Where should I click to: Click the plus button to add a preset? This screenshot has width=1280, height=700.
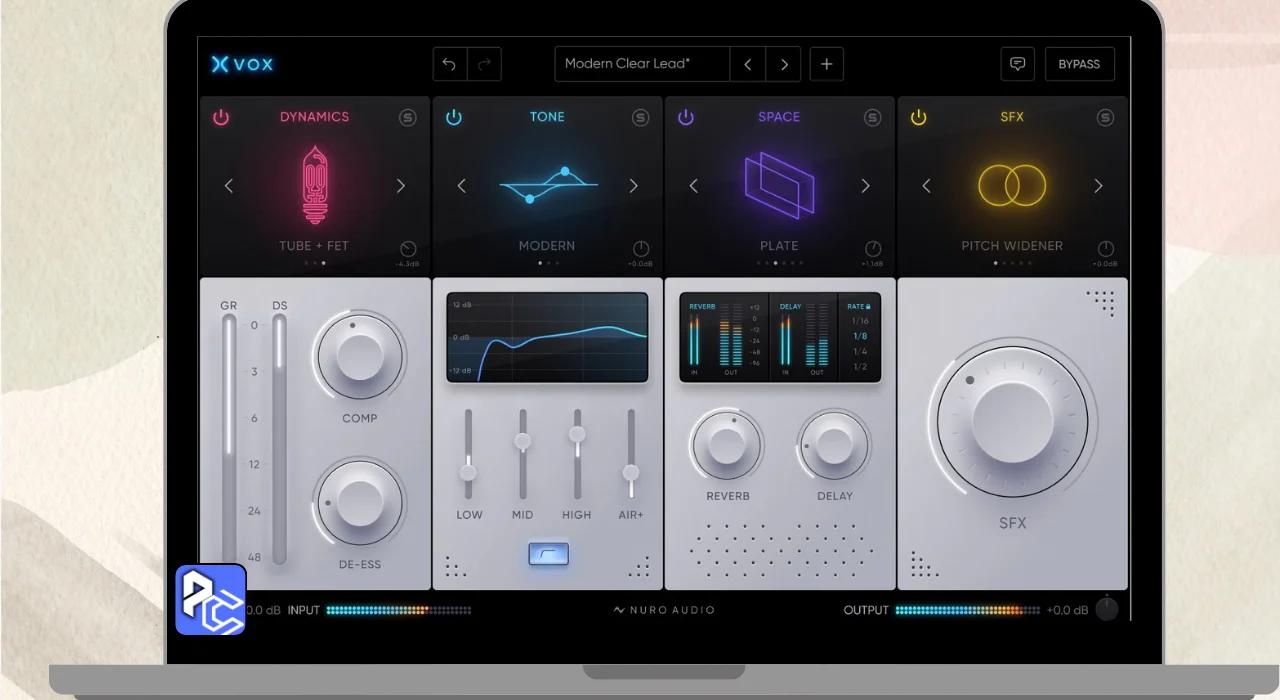pos(826,64)
